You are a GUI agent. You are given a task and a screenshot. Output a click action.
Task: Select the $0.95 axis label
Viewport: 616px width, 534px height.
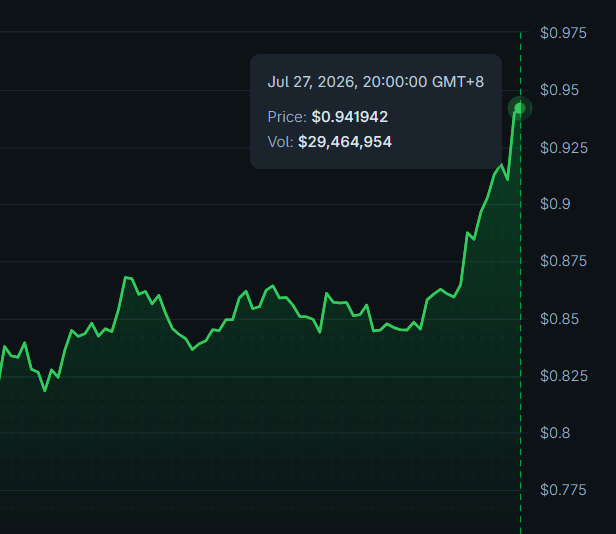559,90
